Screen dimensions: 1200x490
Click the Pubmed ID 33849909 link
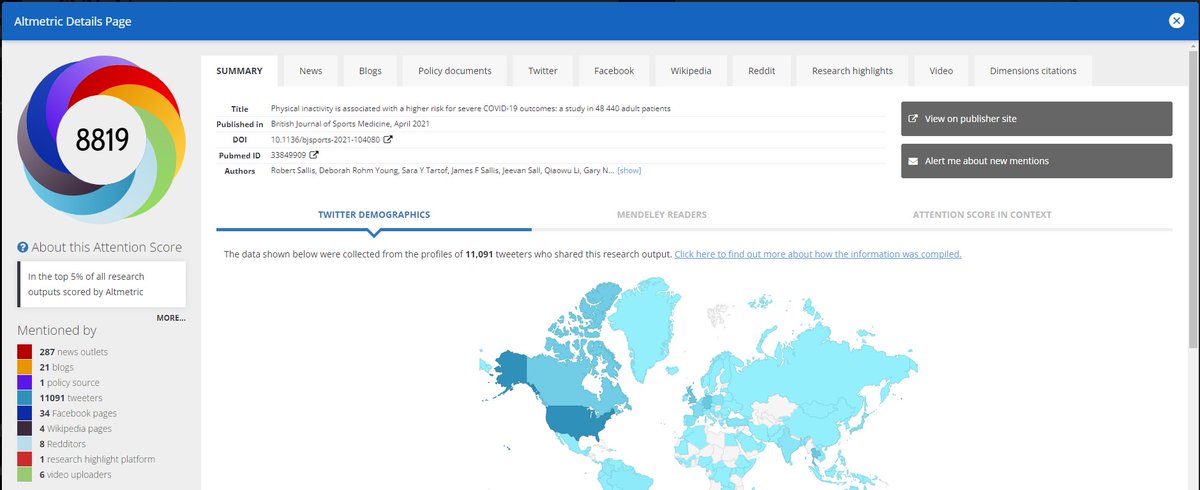(288, 155)
